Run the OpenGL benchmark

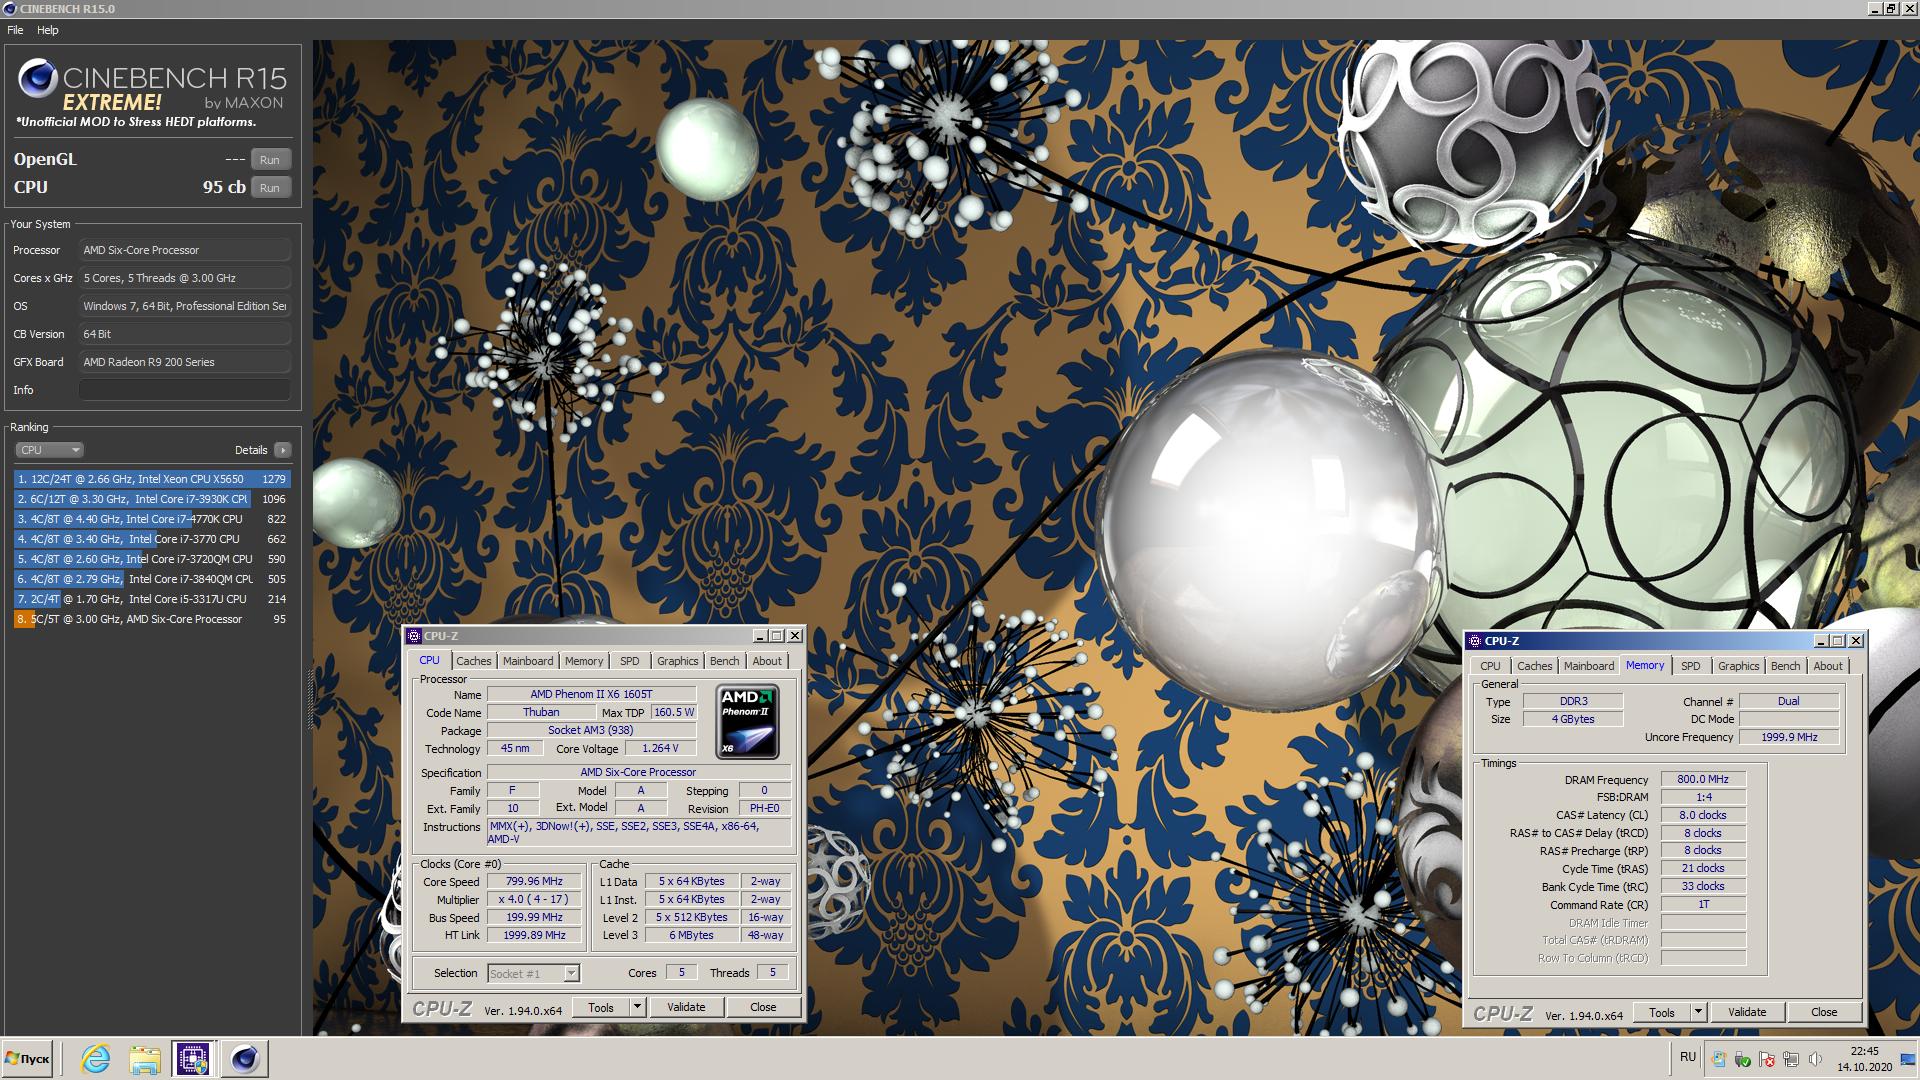pos(270,160)
